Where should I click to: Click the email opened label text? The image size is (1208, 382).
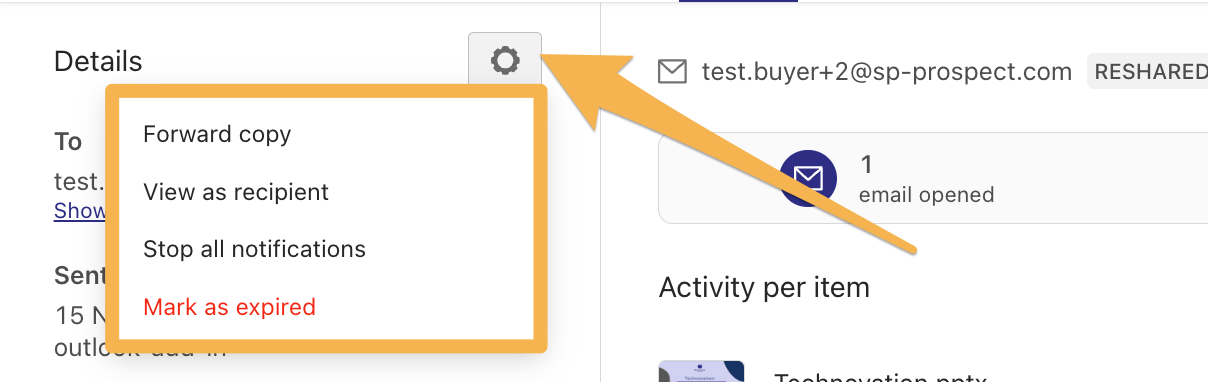point(926,194)
